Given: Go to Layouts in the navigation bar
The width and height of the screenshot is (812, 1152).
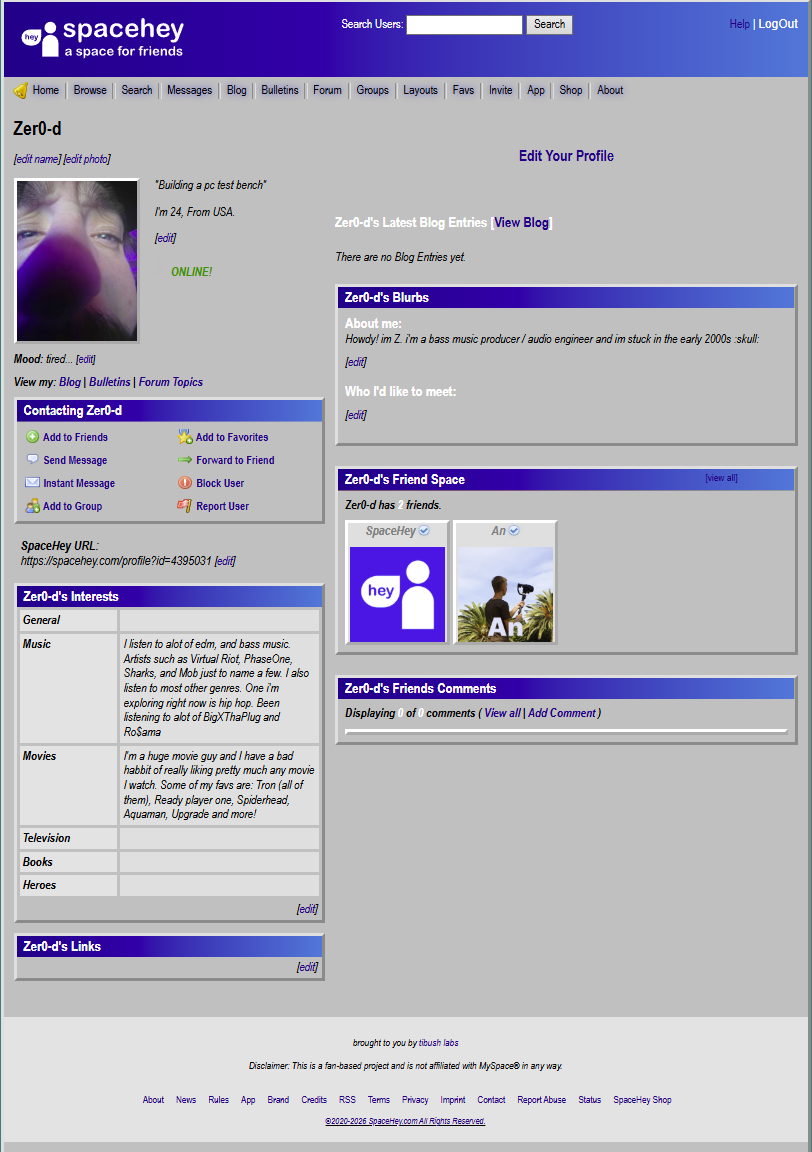Looking at the screenshot, I should pyautogui.click(x=420, y=90).
